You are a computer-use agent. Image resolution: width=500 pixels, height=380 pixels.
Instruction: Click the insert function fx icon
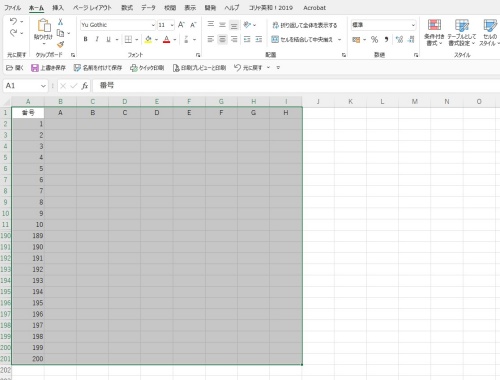click(x=85, y=86)
